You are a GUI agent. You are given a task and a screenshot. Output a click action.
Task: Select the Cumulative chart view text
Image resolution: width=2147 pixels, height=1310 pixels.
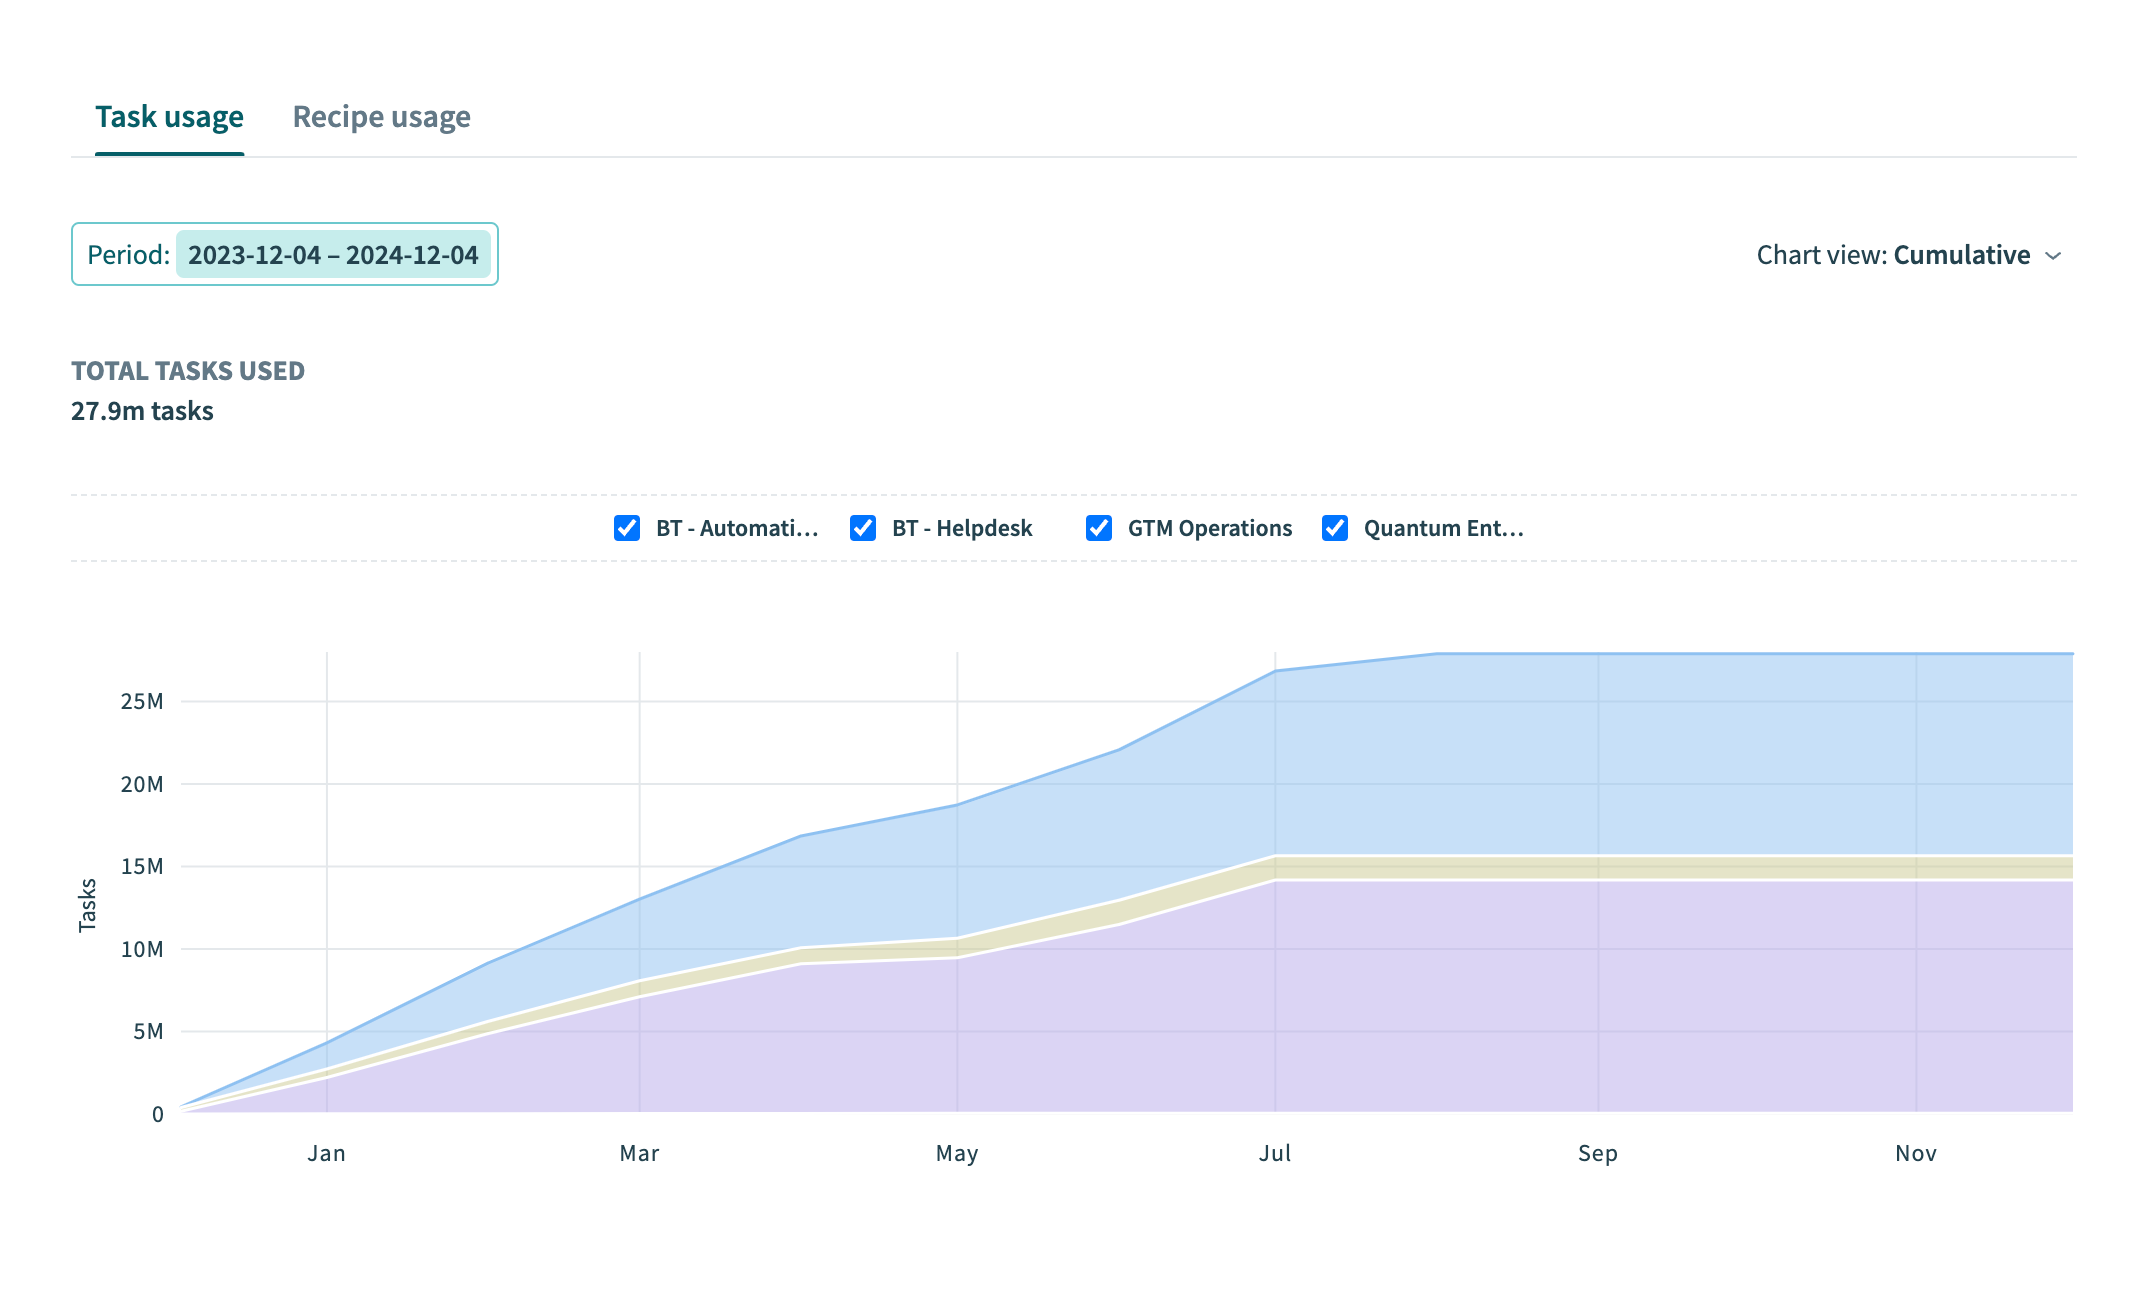(1962, 255)
